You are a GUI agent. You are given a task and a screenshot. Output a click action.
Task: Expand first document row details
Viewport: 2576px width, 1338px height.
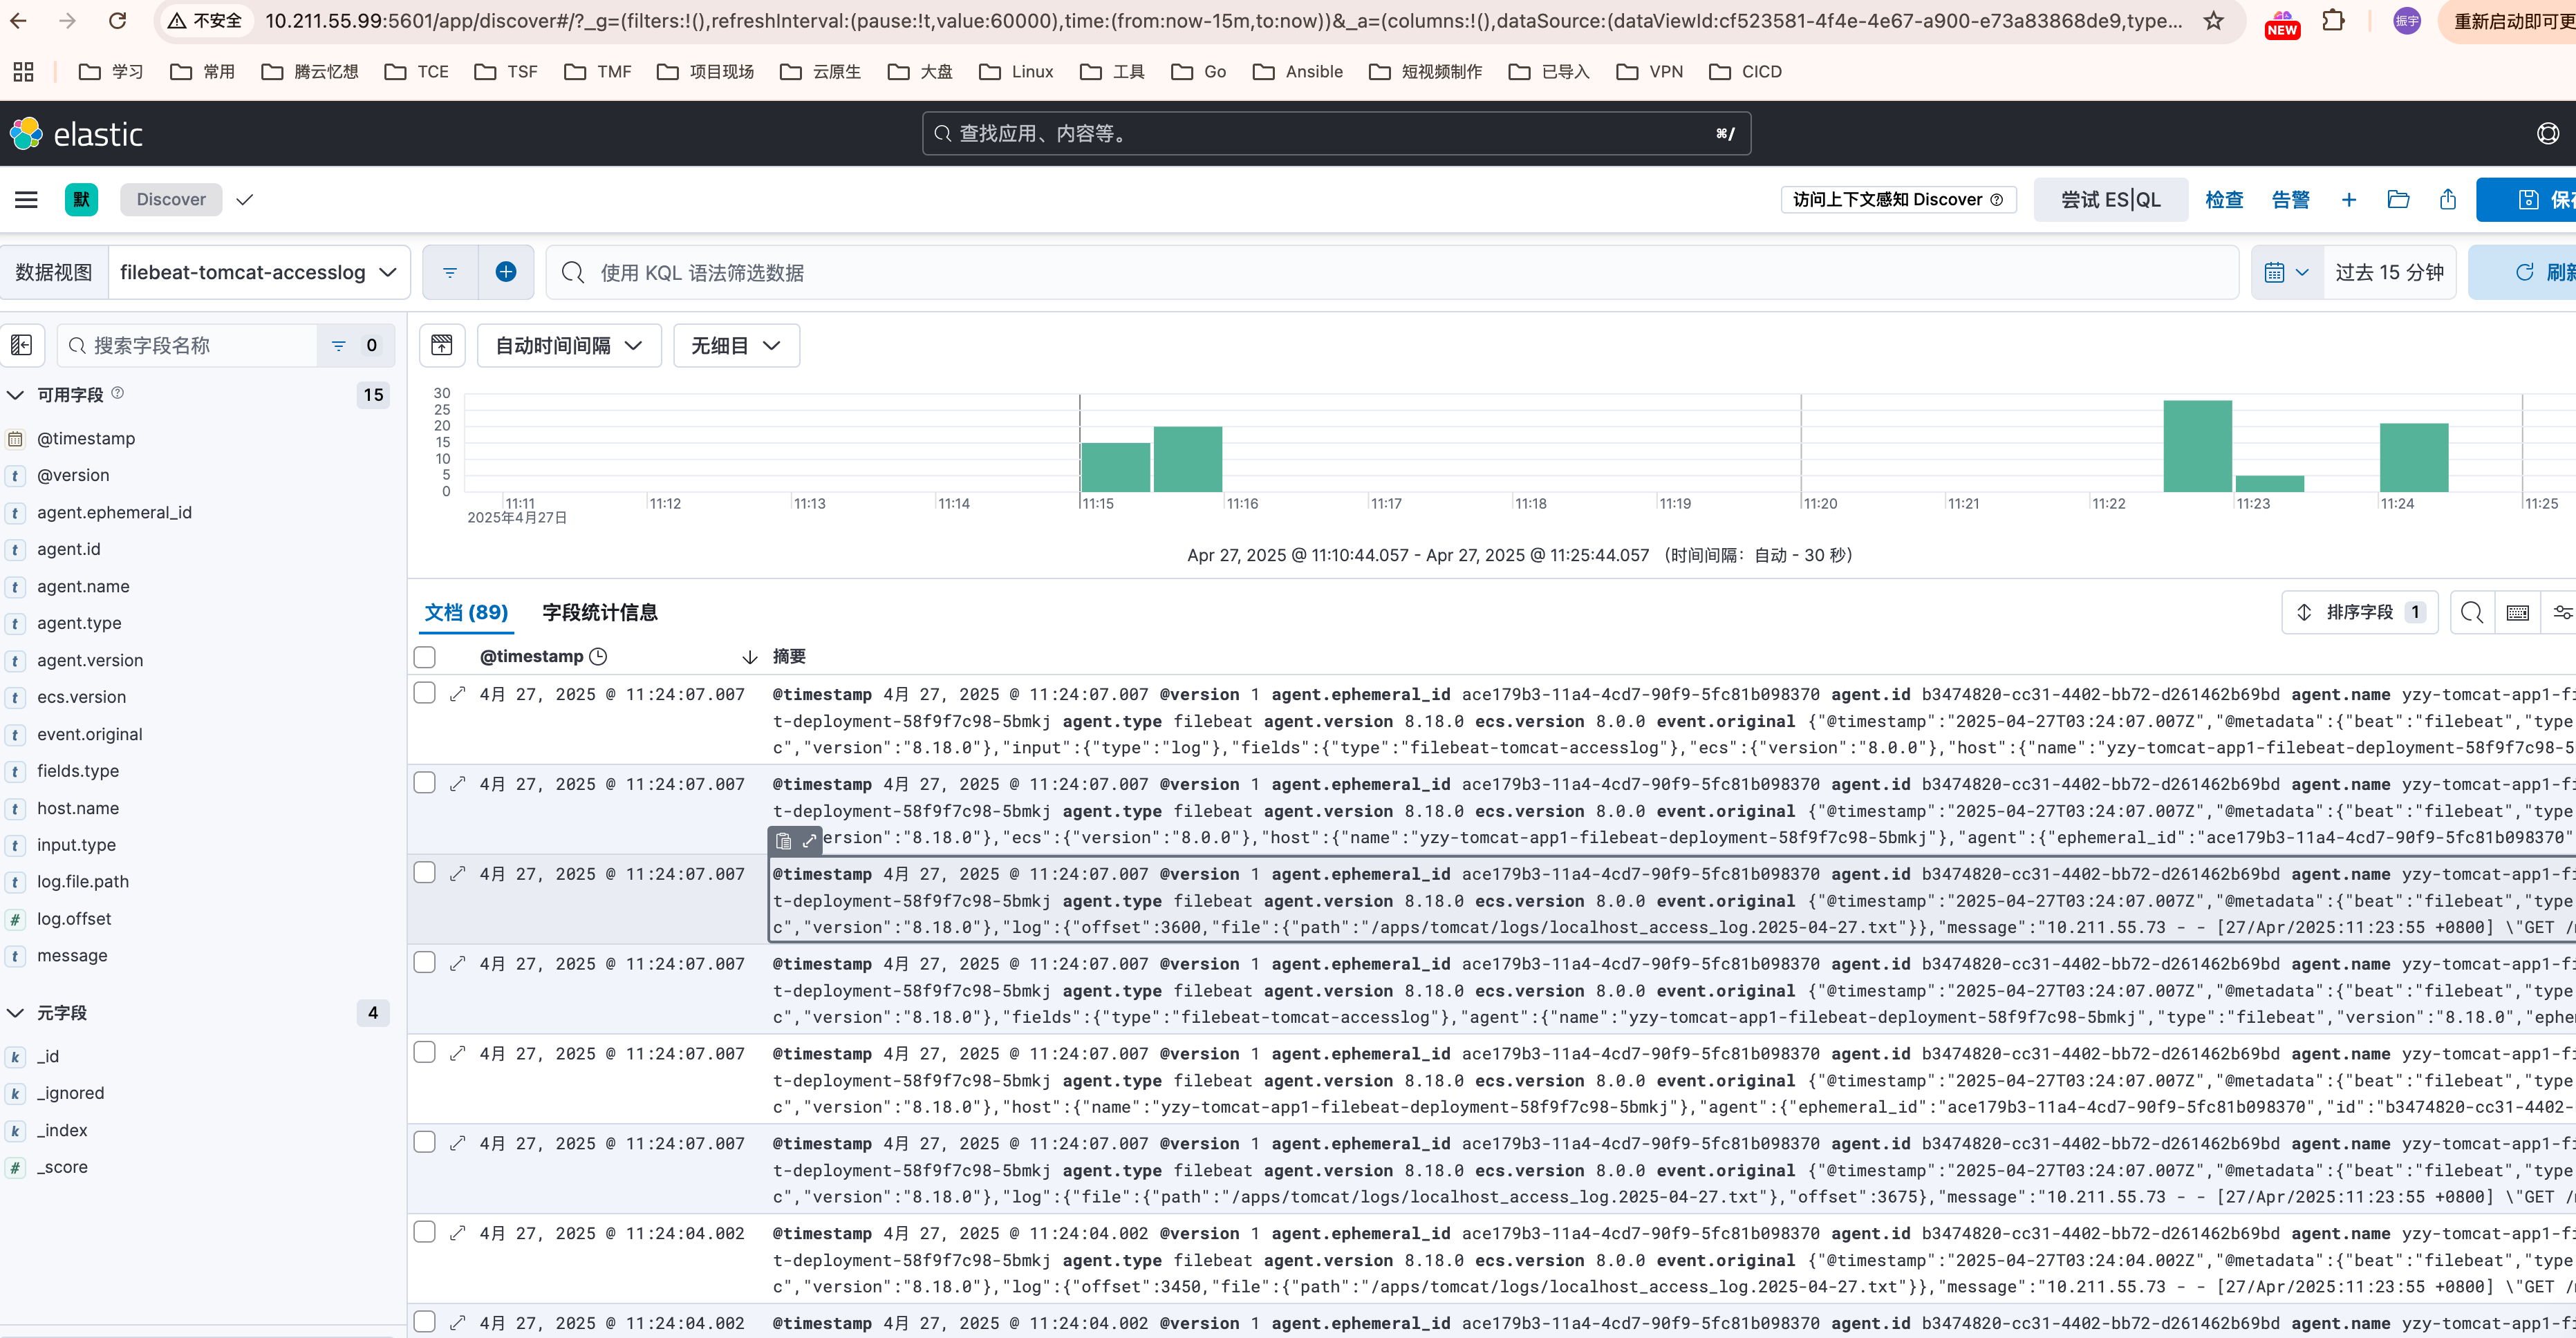(x=458, y=694)
